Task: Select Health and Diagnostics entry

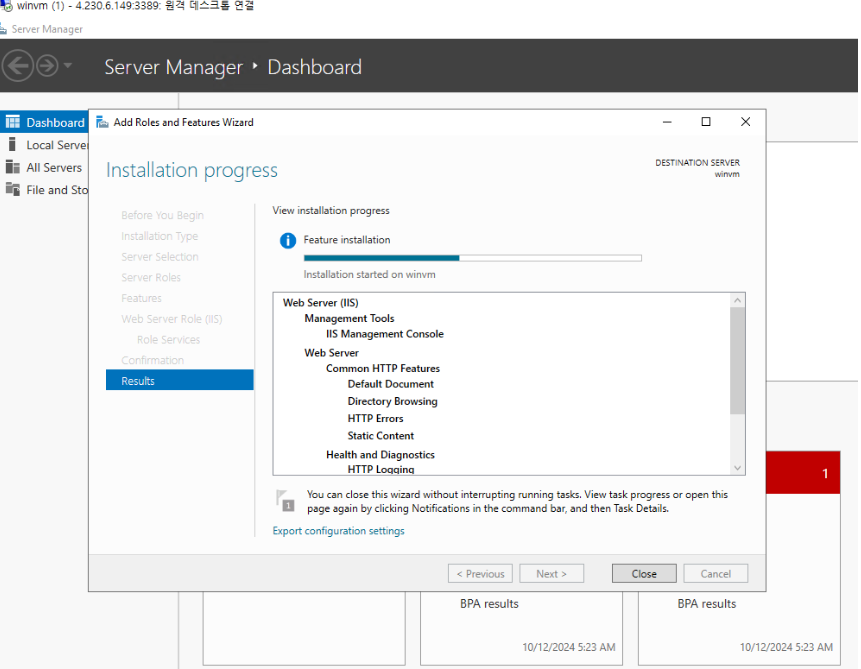Action: click(380, 454)
